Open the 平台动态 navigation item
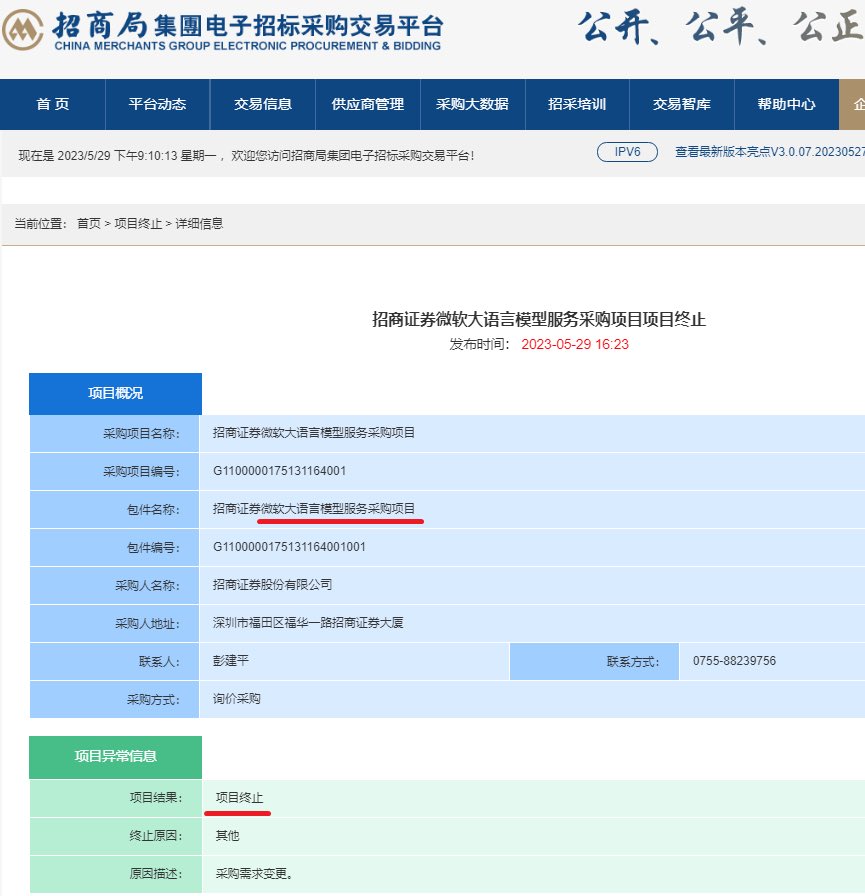 [x=158, y=104]
